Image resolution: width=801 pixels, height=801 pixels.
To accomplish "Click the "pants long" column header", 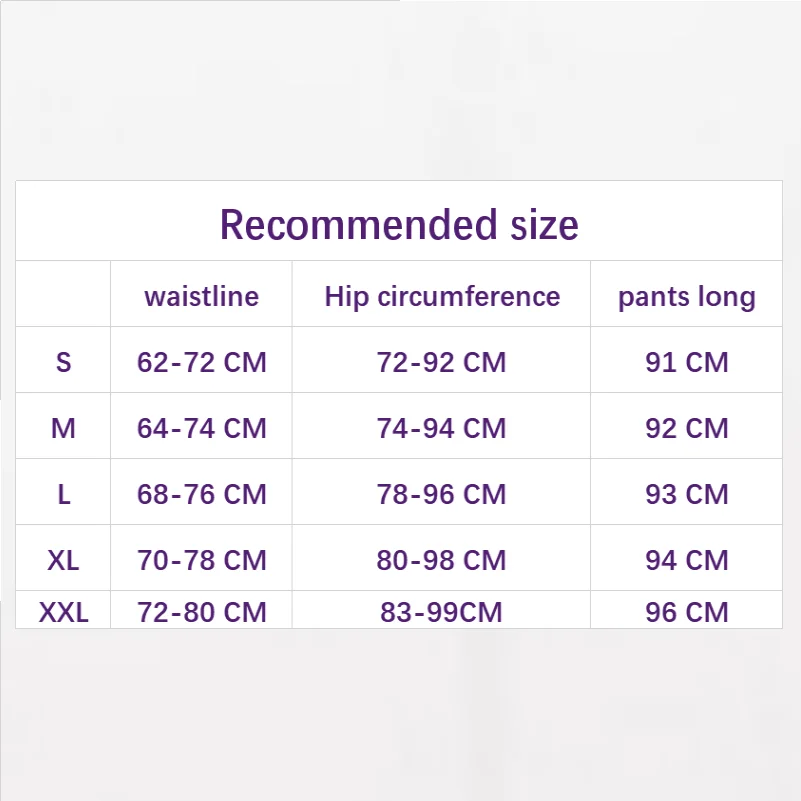I will pos(687,296).
